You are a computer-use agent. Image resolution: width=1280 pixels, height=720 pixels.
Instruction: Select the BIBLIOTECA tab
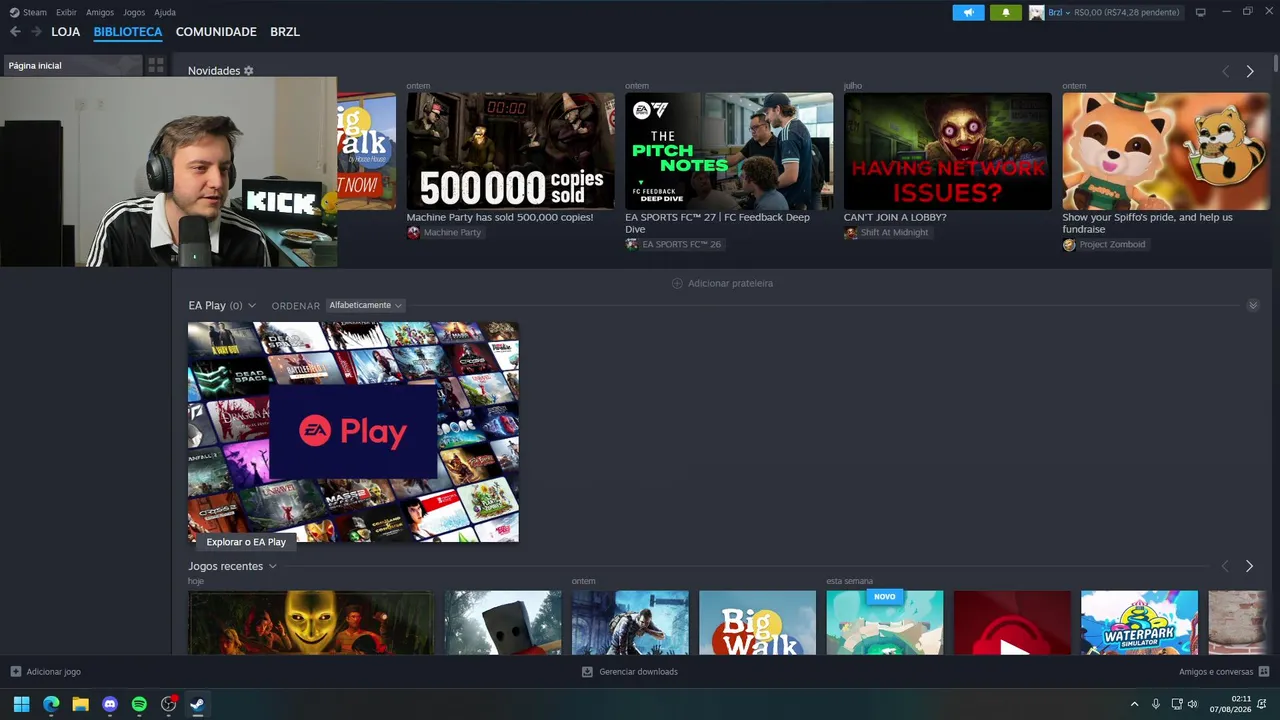[x=128, y=32]
